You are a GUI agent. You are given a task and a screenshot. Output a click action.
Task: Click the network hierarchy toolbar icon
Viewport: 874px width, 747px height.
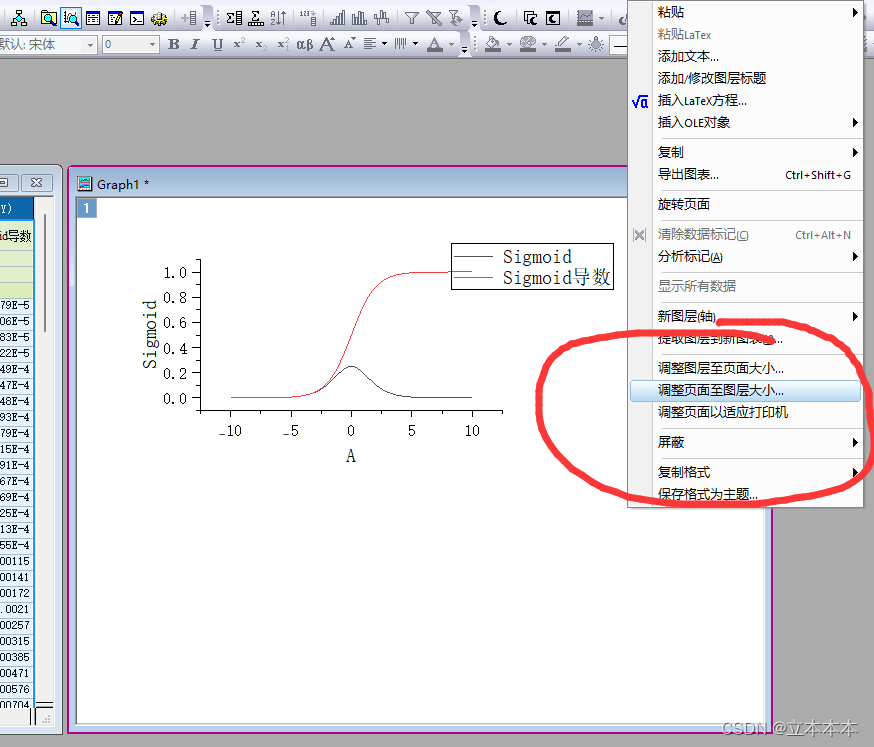coord(19,18)
